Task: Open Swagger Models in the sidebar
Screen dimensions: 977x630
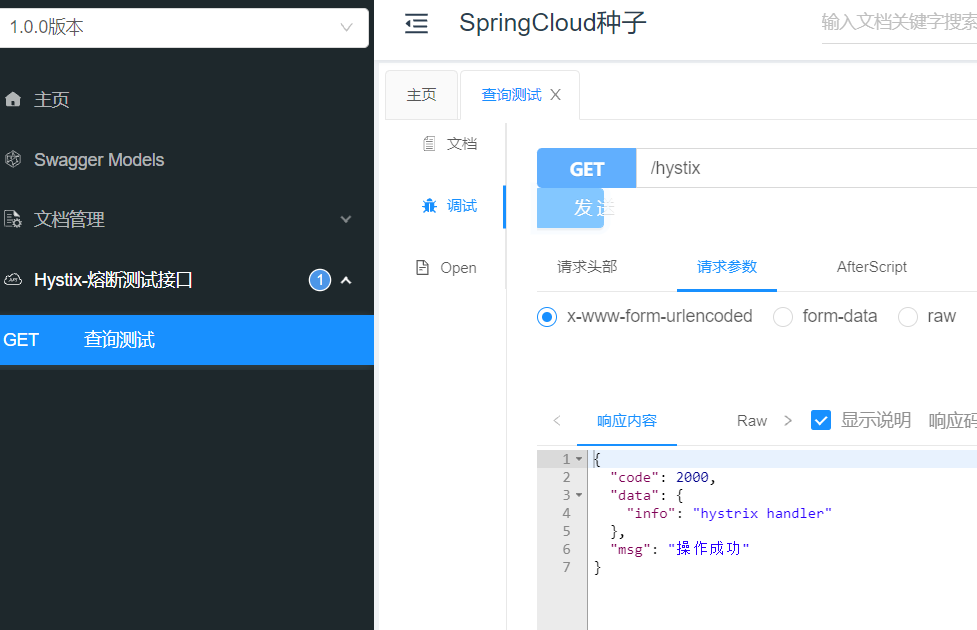Action: (x=98, y=160)
